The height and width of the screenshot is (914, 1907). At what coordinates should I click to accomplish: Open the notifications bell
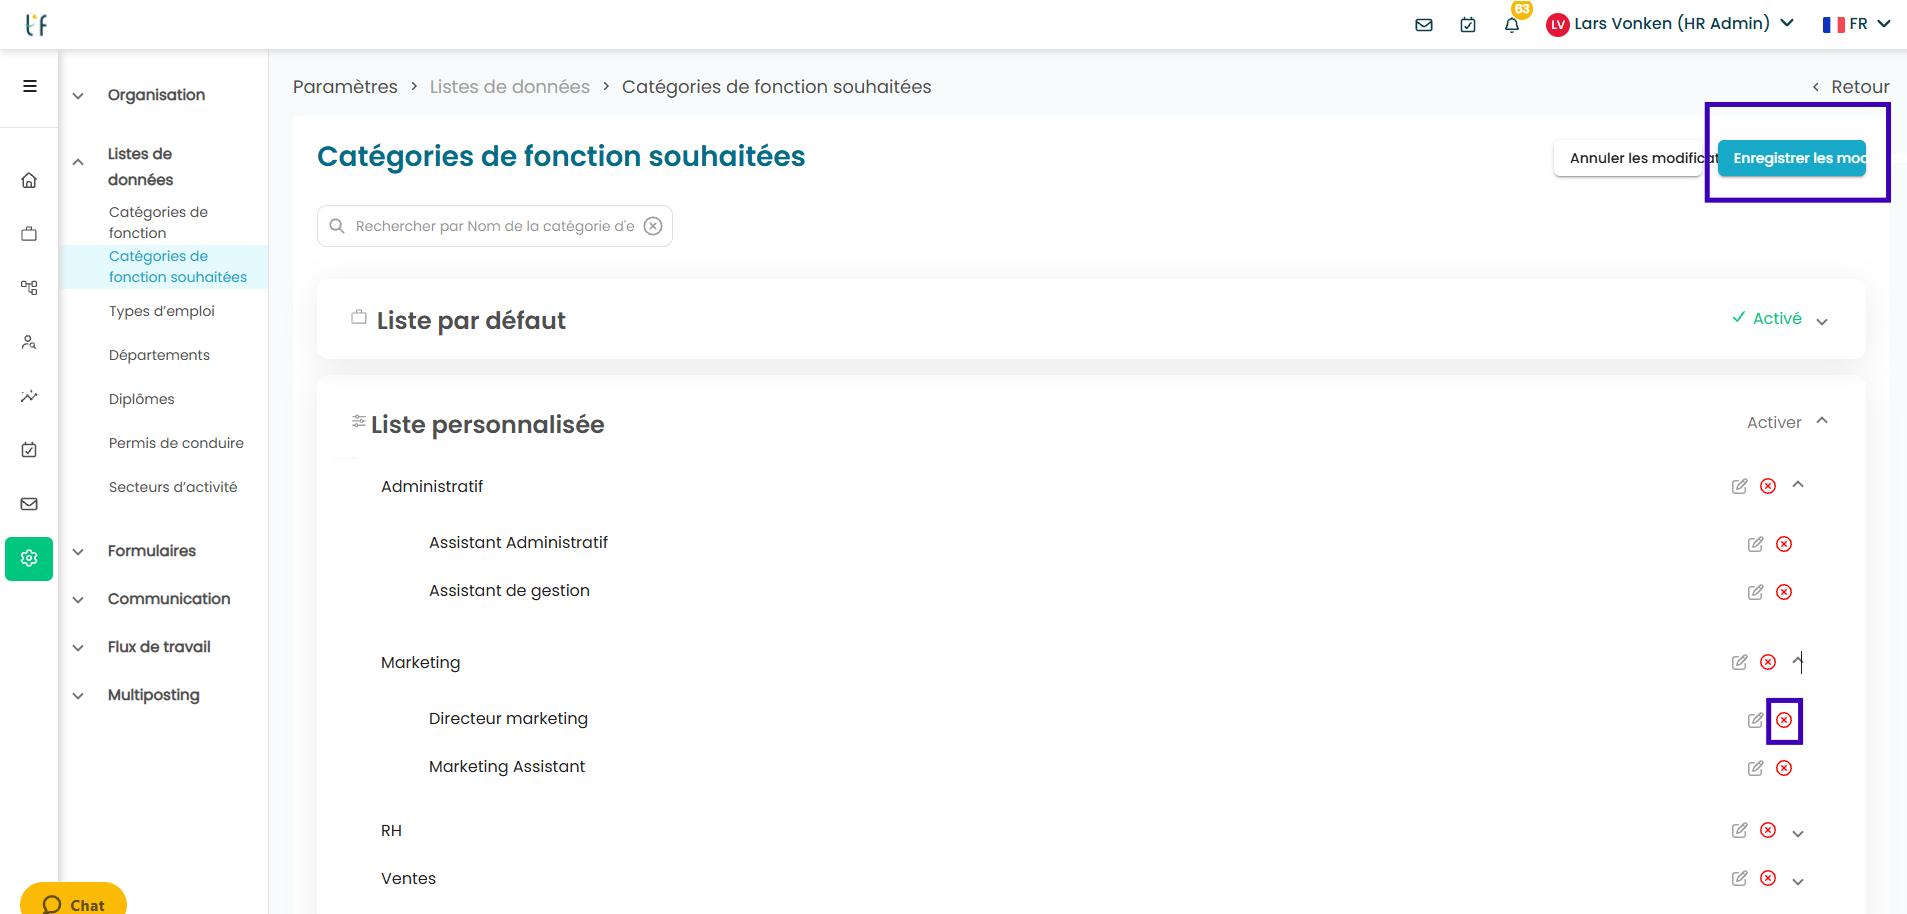(1512, 25)
